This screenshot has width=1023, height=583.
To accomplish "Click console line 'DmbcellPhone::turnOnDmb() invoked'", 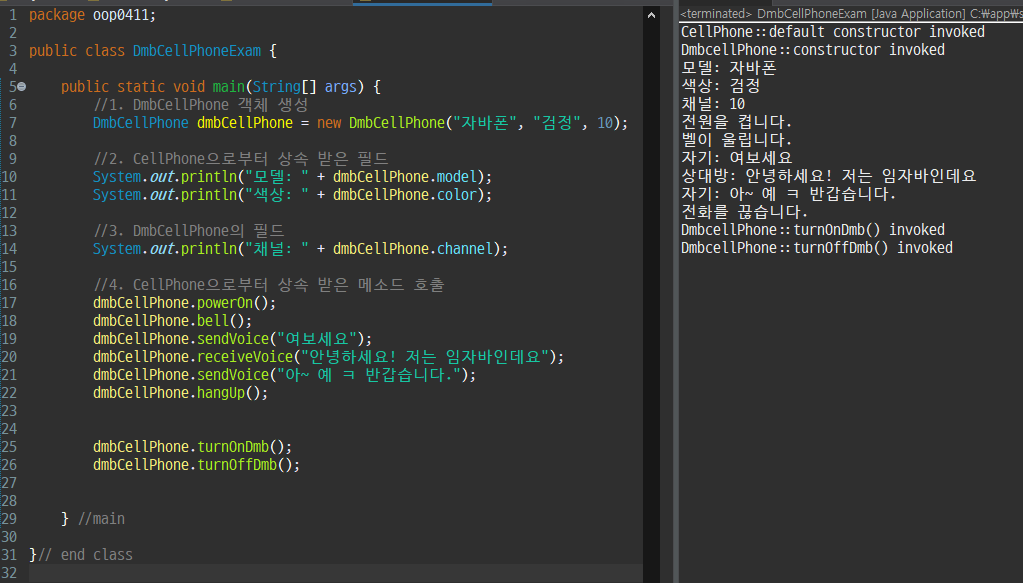I will 812,230.
